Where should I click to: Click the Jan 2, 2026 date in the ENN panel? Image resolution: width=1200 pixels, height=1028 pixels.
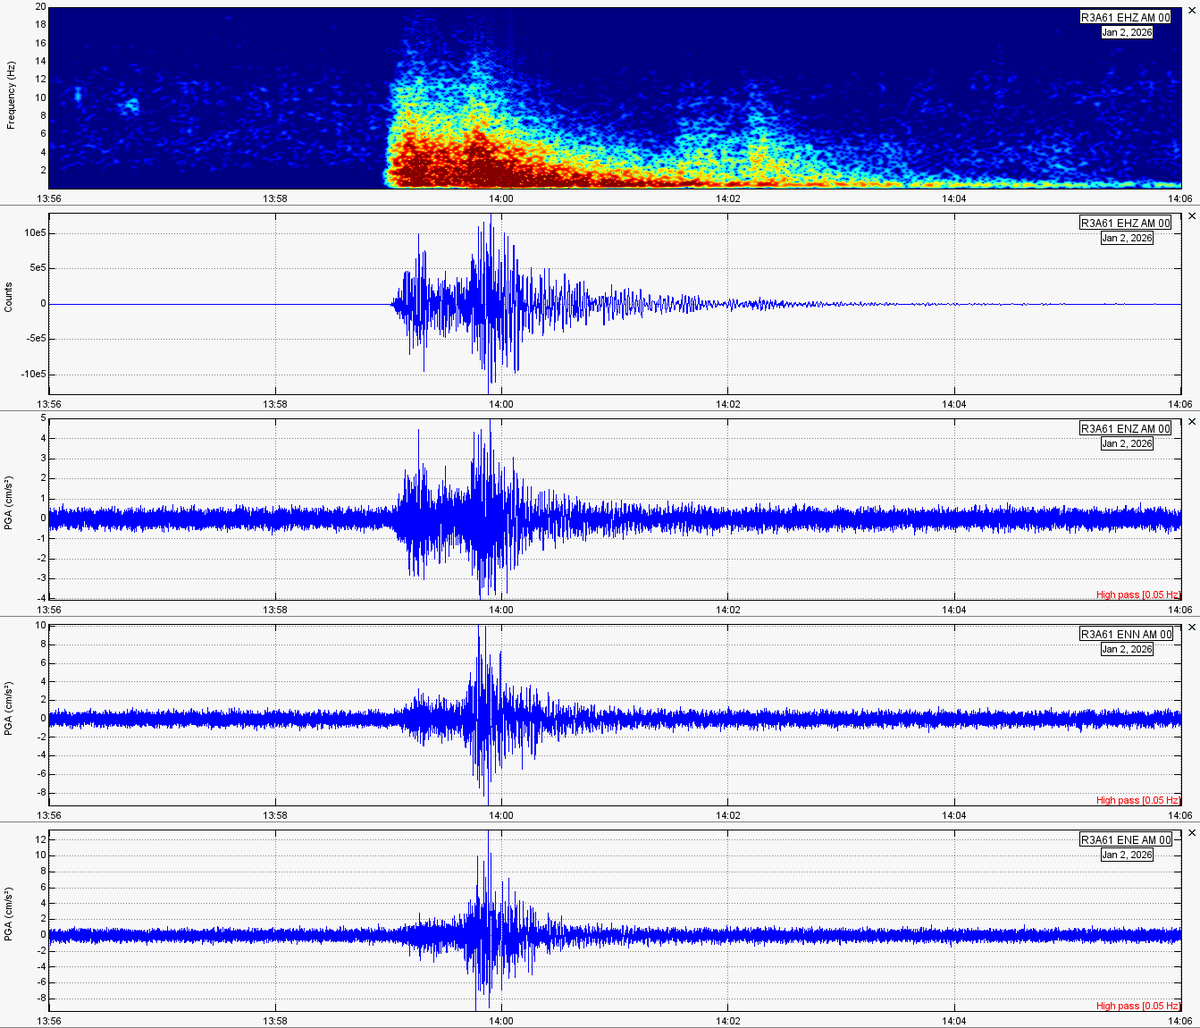pyautogui.click(x=1127, y=649)
